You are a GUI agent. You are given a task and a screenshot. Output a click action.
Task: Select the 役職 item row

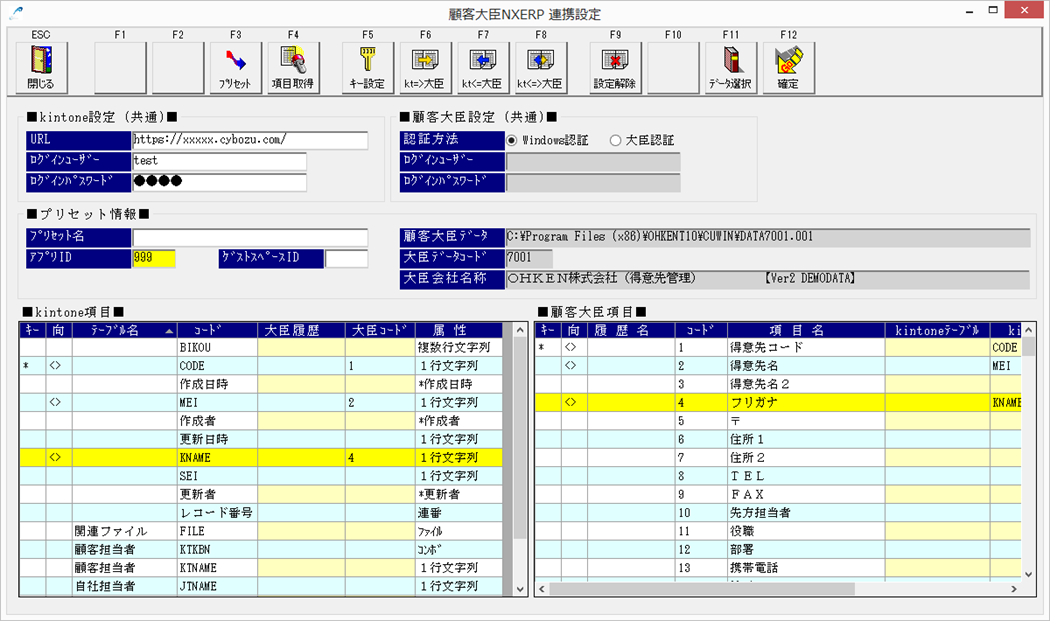(x=779, y=531)
